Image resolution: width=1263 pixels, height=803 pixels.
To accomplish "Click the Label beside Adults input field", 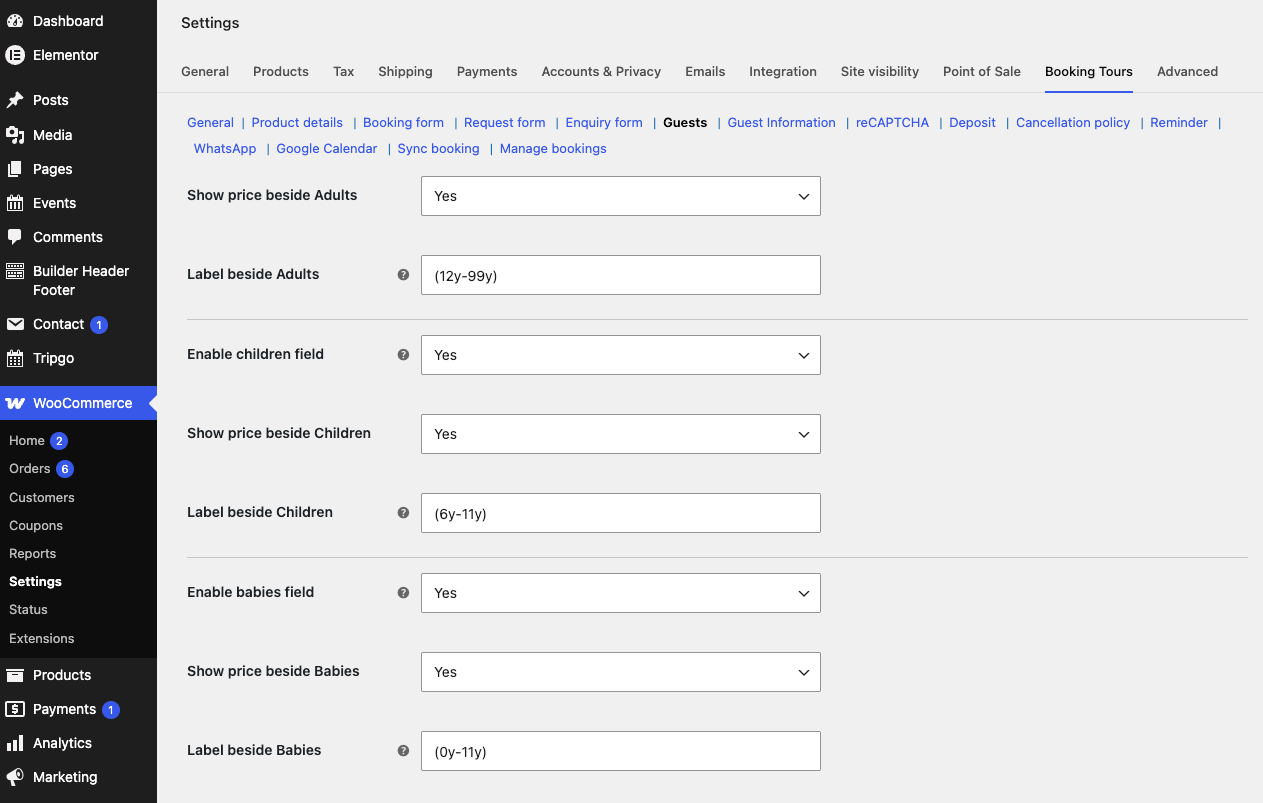I will (620, 275).
